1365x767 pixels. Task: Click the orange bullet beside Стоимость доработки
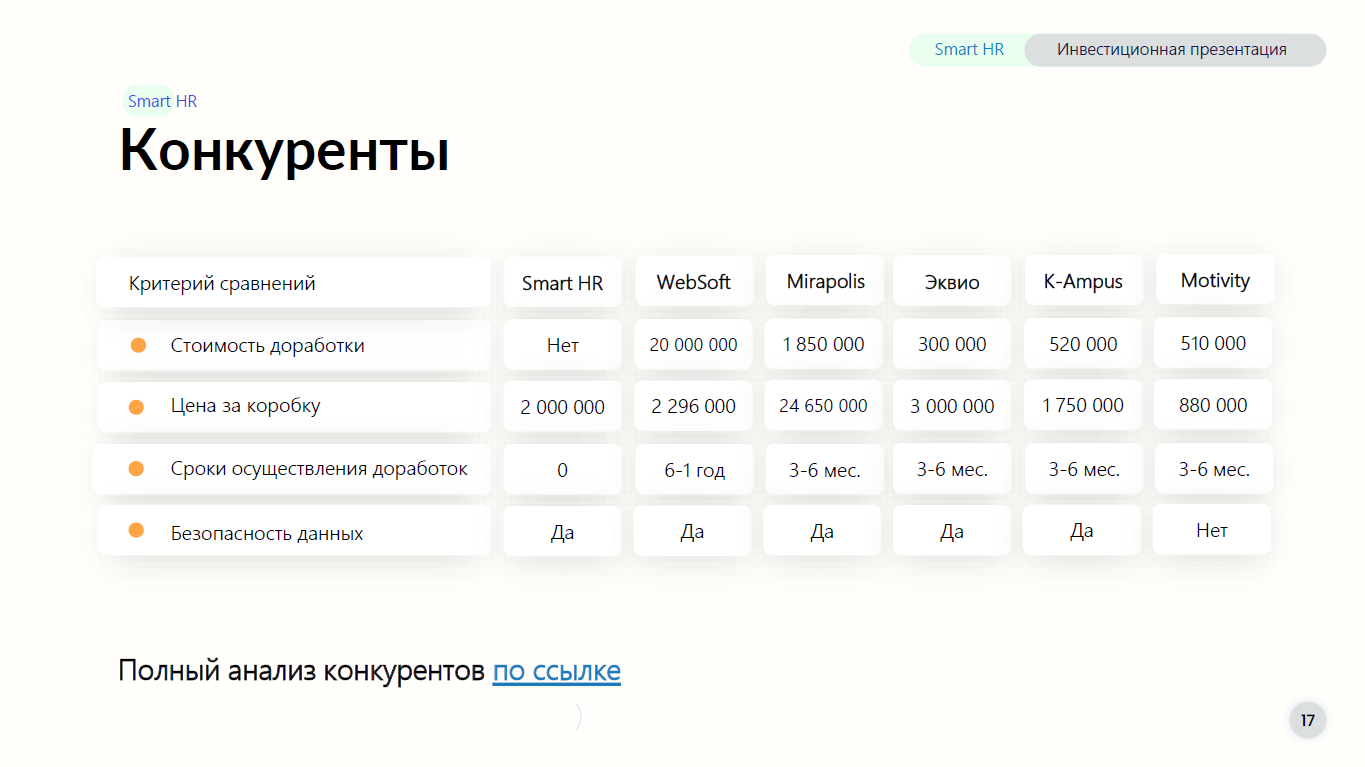(x=138, y=345)
